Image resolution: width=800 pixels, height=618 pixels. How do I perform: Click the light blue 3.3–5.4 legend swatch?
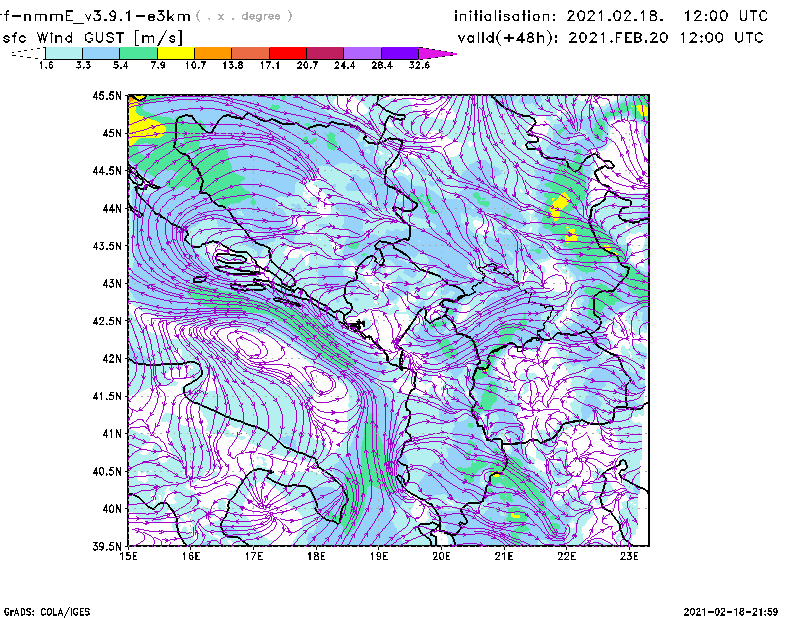pos(101,53)
